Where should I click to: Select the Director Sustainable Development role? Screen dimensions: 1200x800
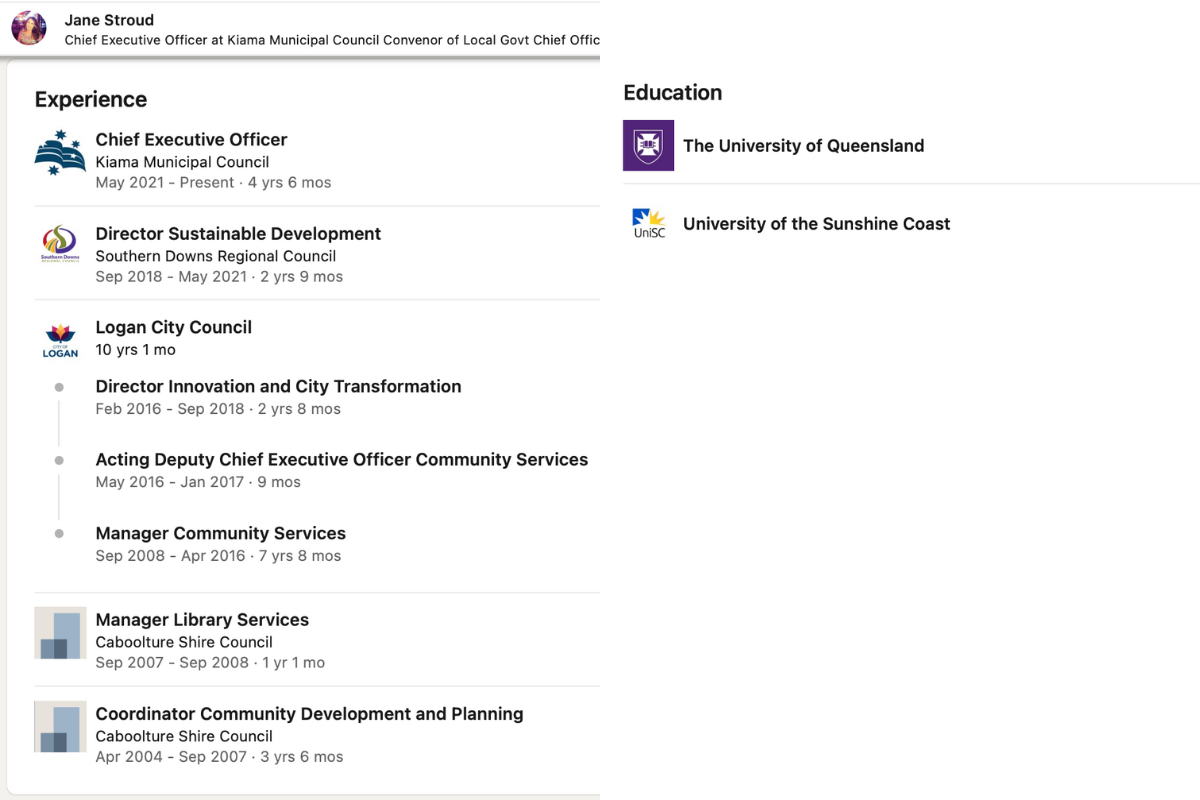[x=238, y=233]
